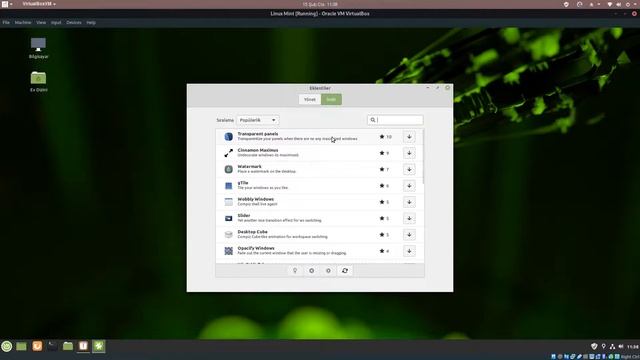Download the Watermark extension
Viewport: 640px width, 360px height.
tap(409, 169)
